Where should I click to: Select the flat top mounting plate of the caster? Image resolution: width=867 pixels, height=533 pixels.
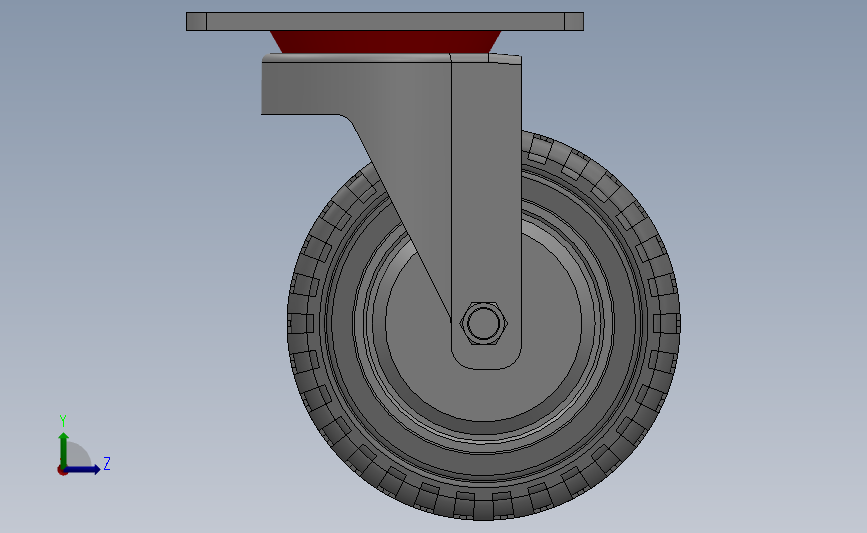[x=385, y=22]
